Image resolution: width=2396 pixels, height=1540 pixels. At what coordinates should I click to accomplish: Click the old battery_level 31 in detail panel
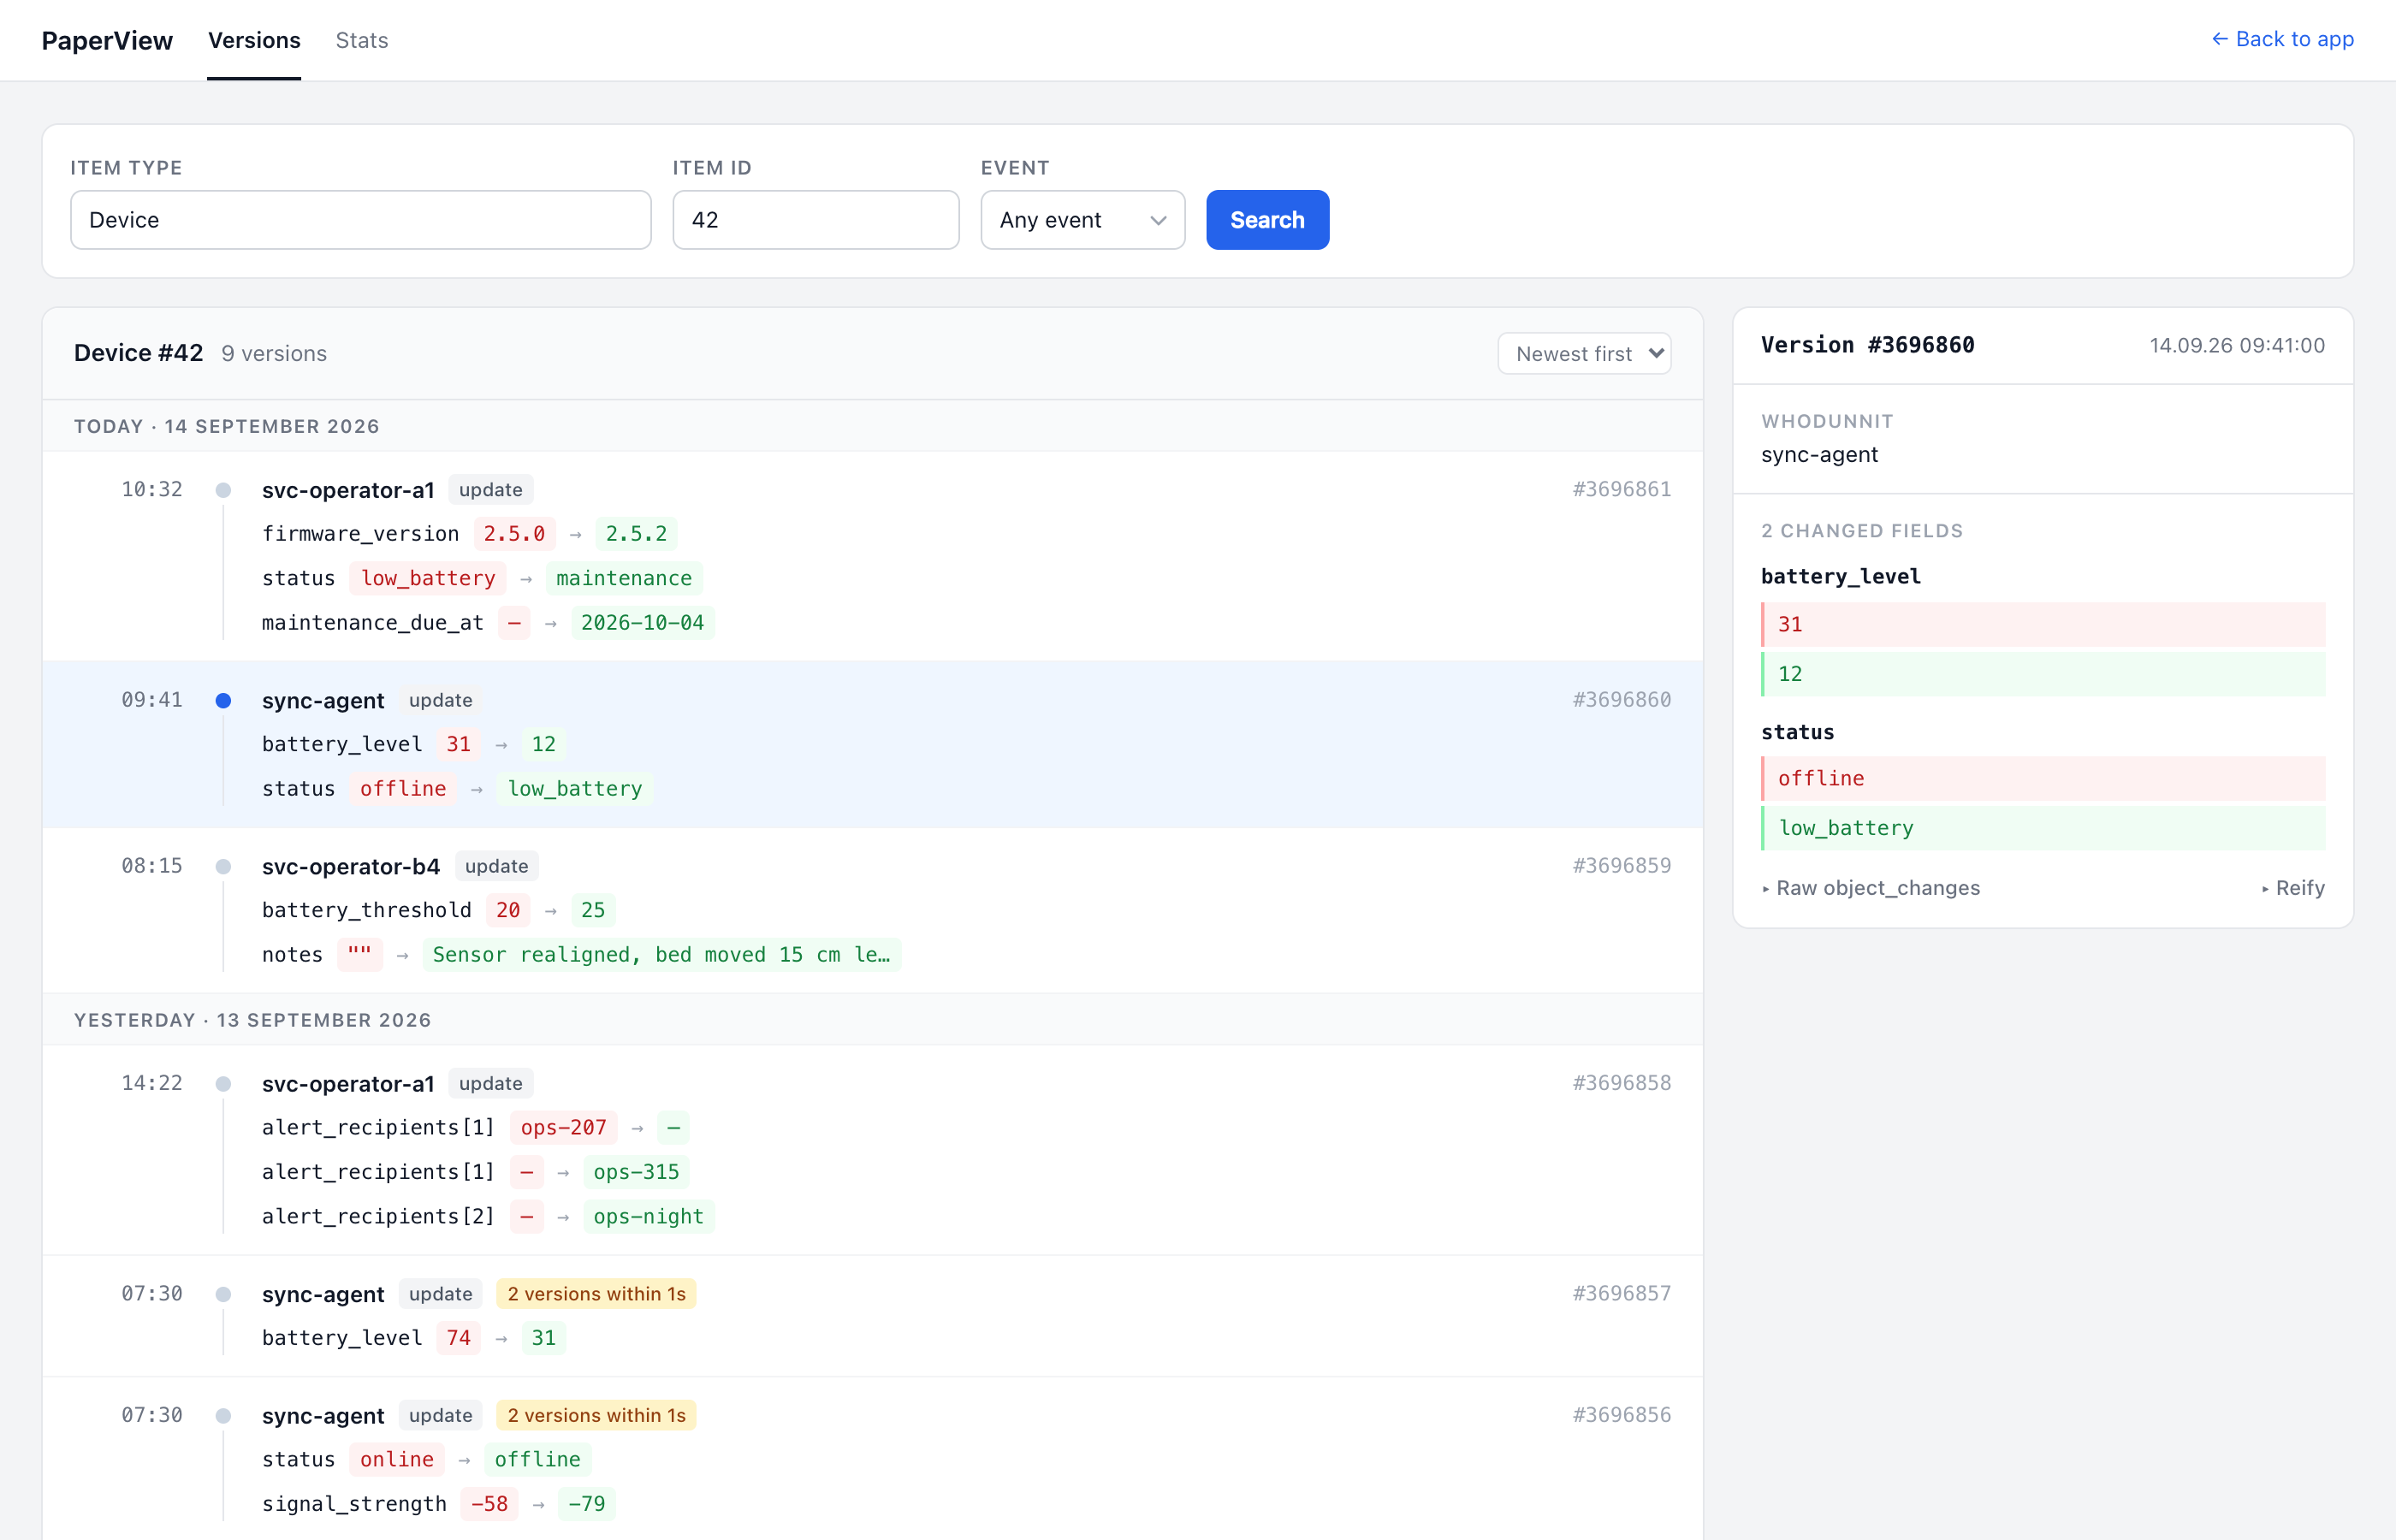pyautogui.click(x=2043, y=624)
